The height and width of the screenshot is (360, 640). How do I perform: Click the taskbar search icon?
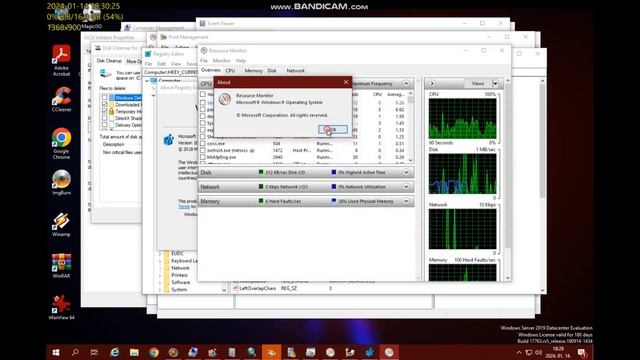pos(75,352)
